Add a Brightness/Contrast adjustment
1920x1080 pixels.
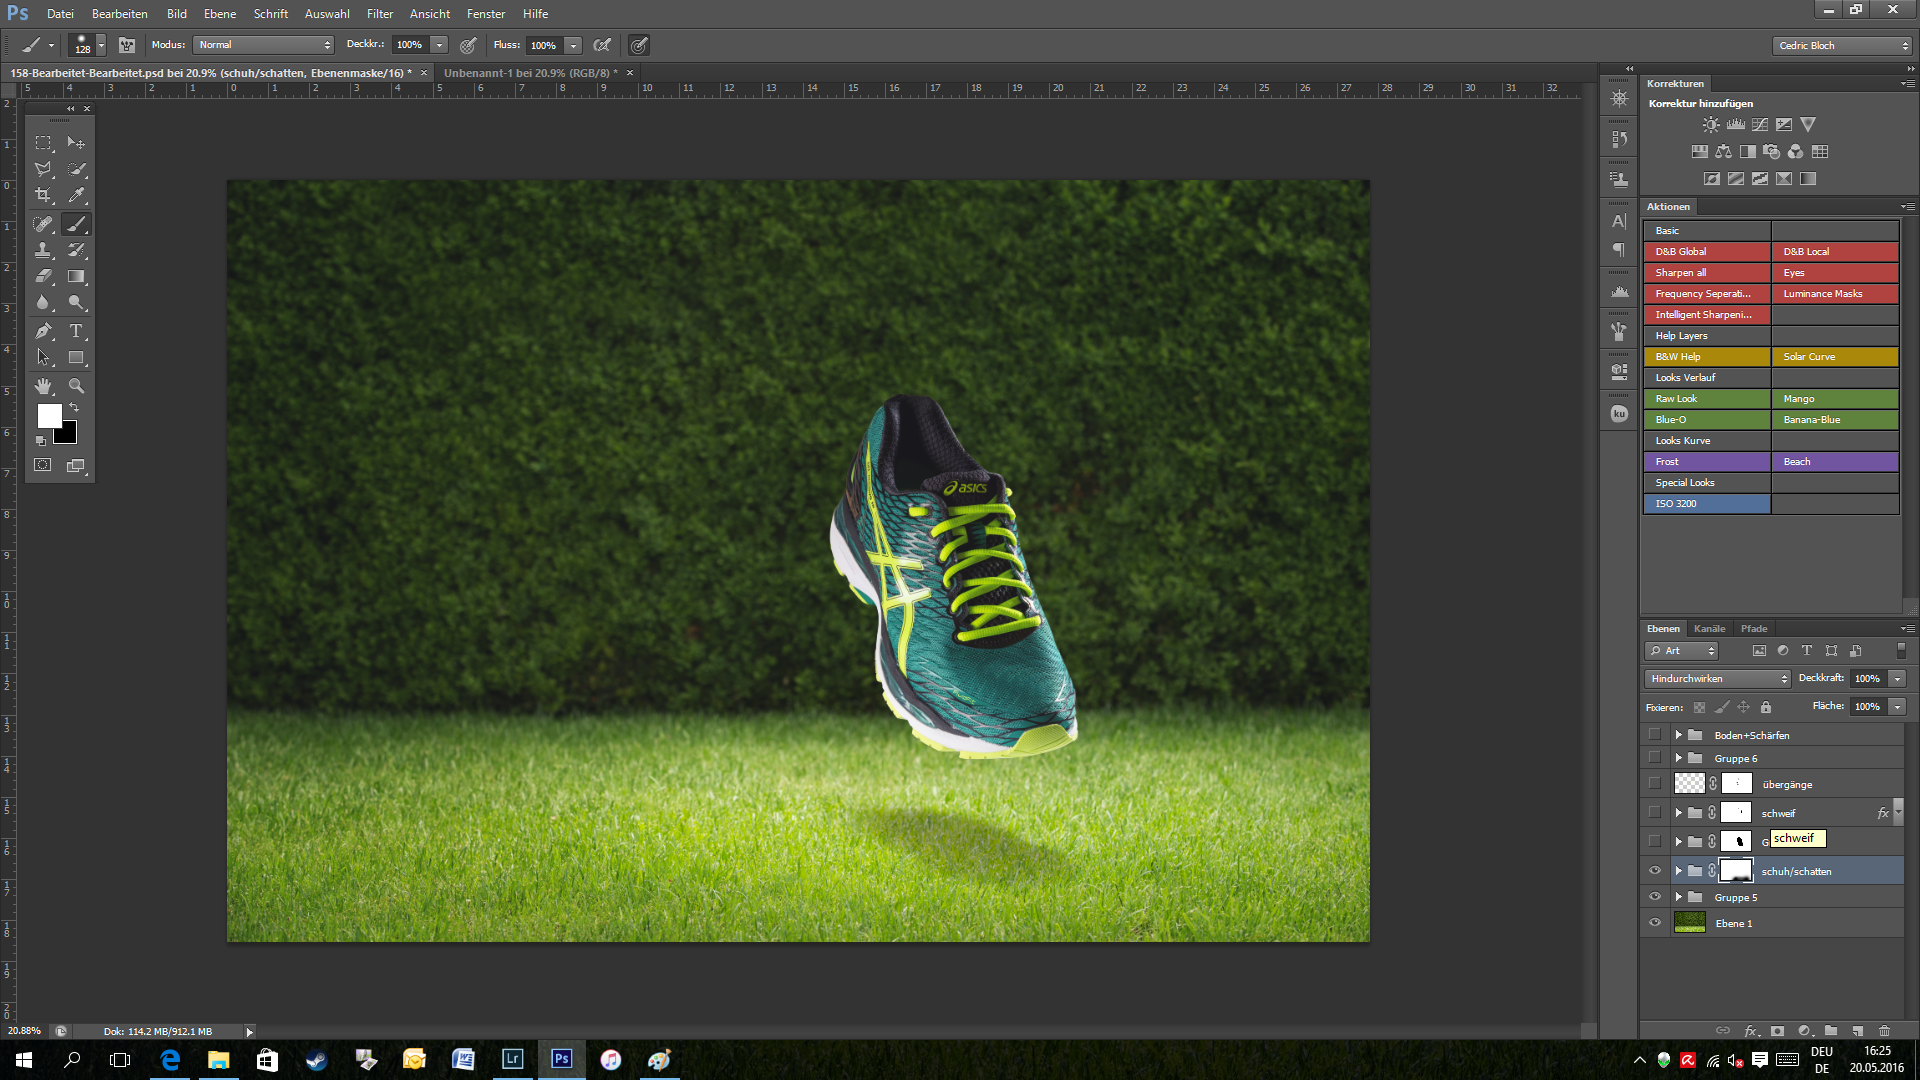(1711, 125)
